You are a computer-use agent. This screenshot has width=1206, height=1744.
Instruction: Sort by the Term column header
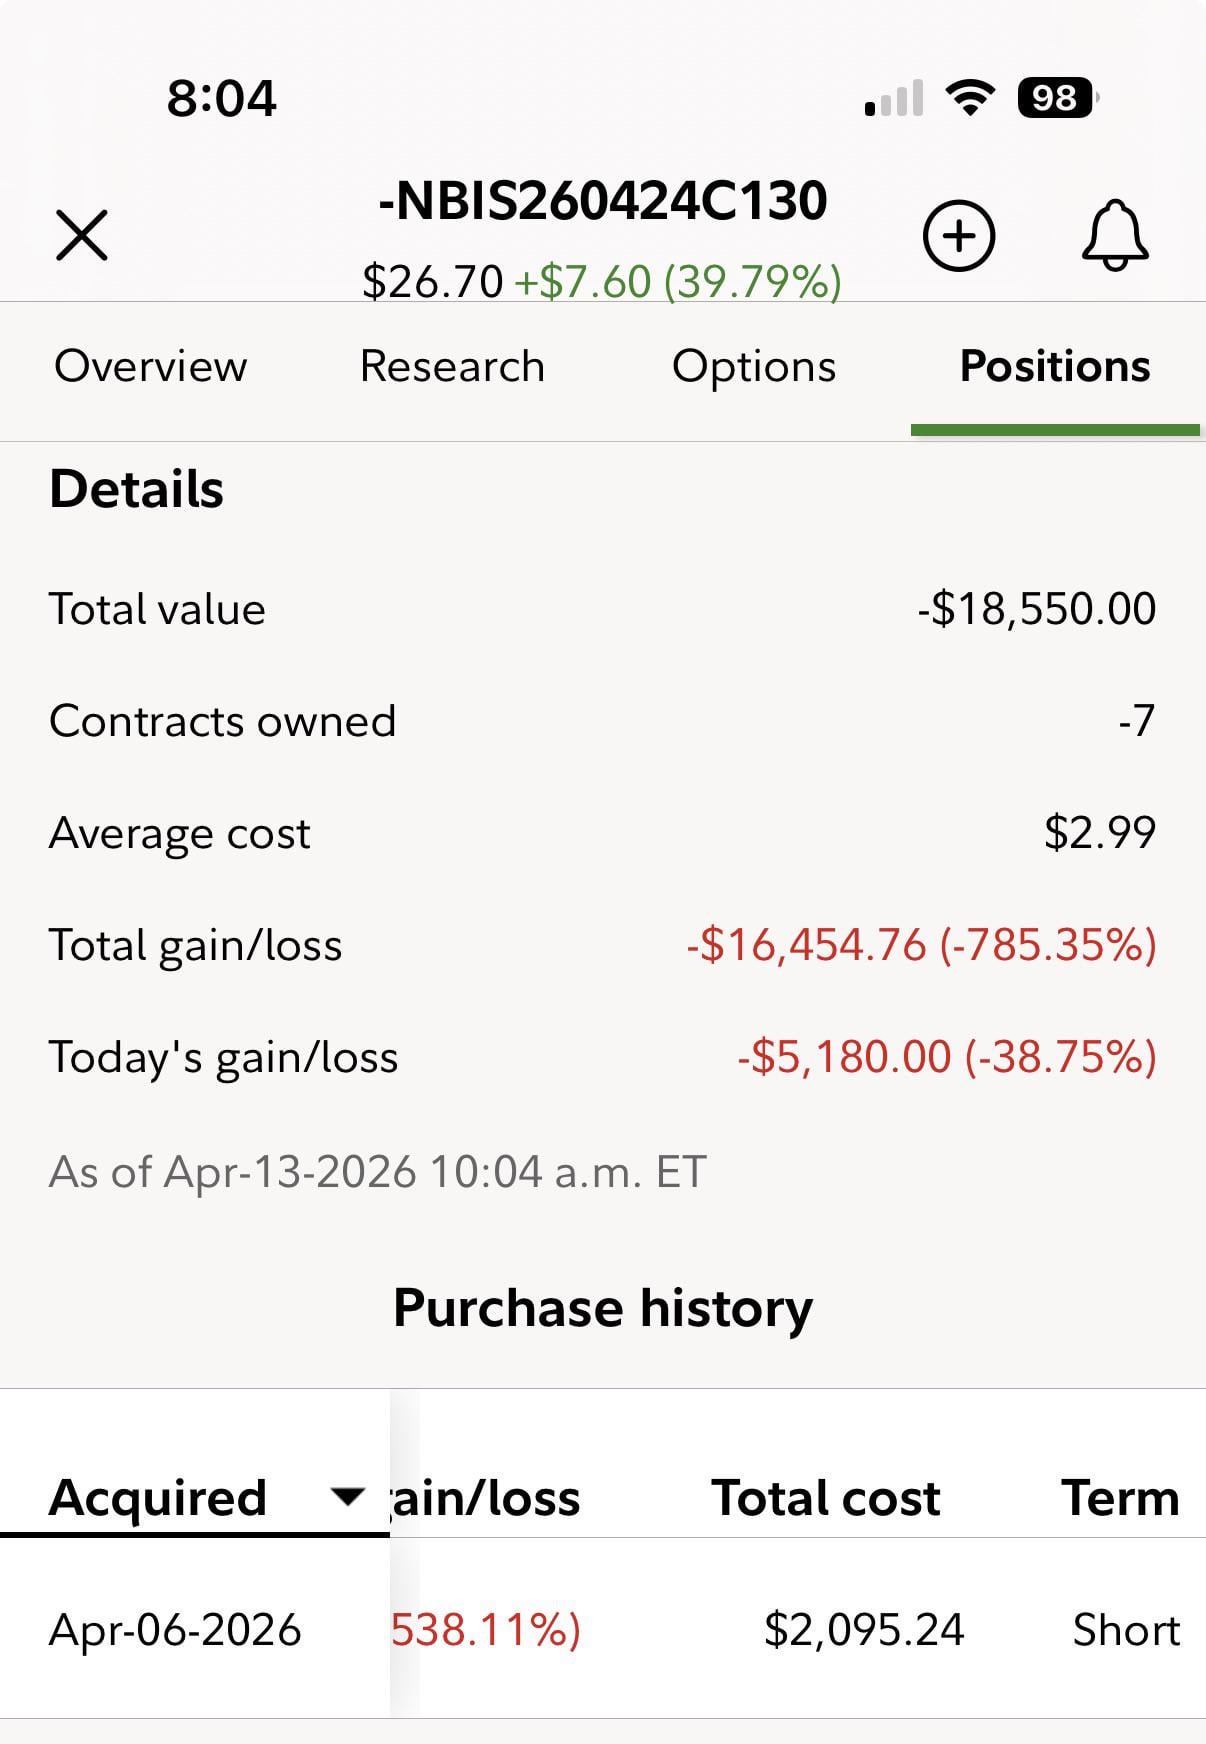coord(1120,1498)
